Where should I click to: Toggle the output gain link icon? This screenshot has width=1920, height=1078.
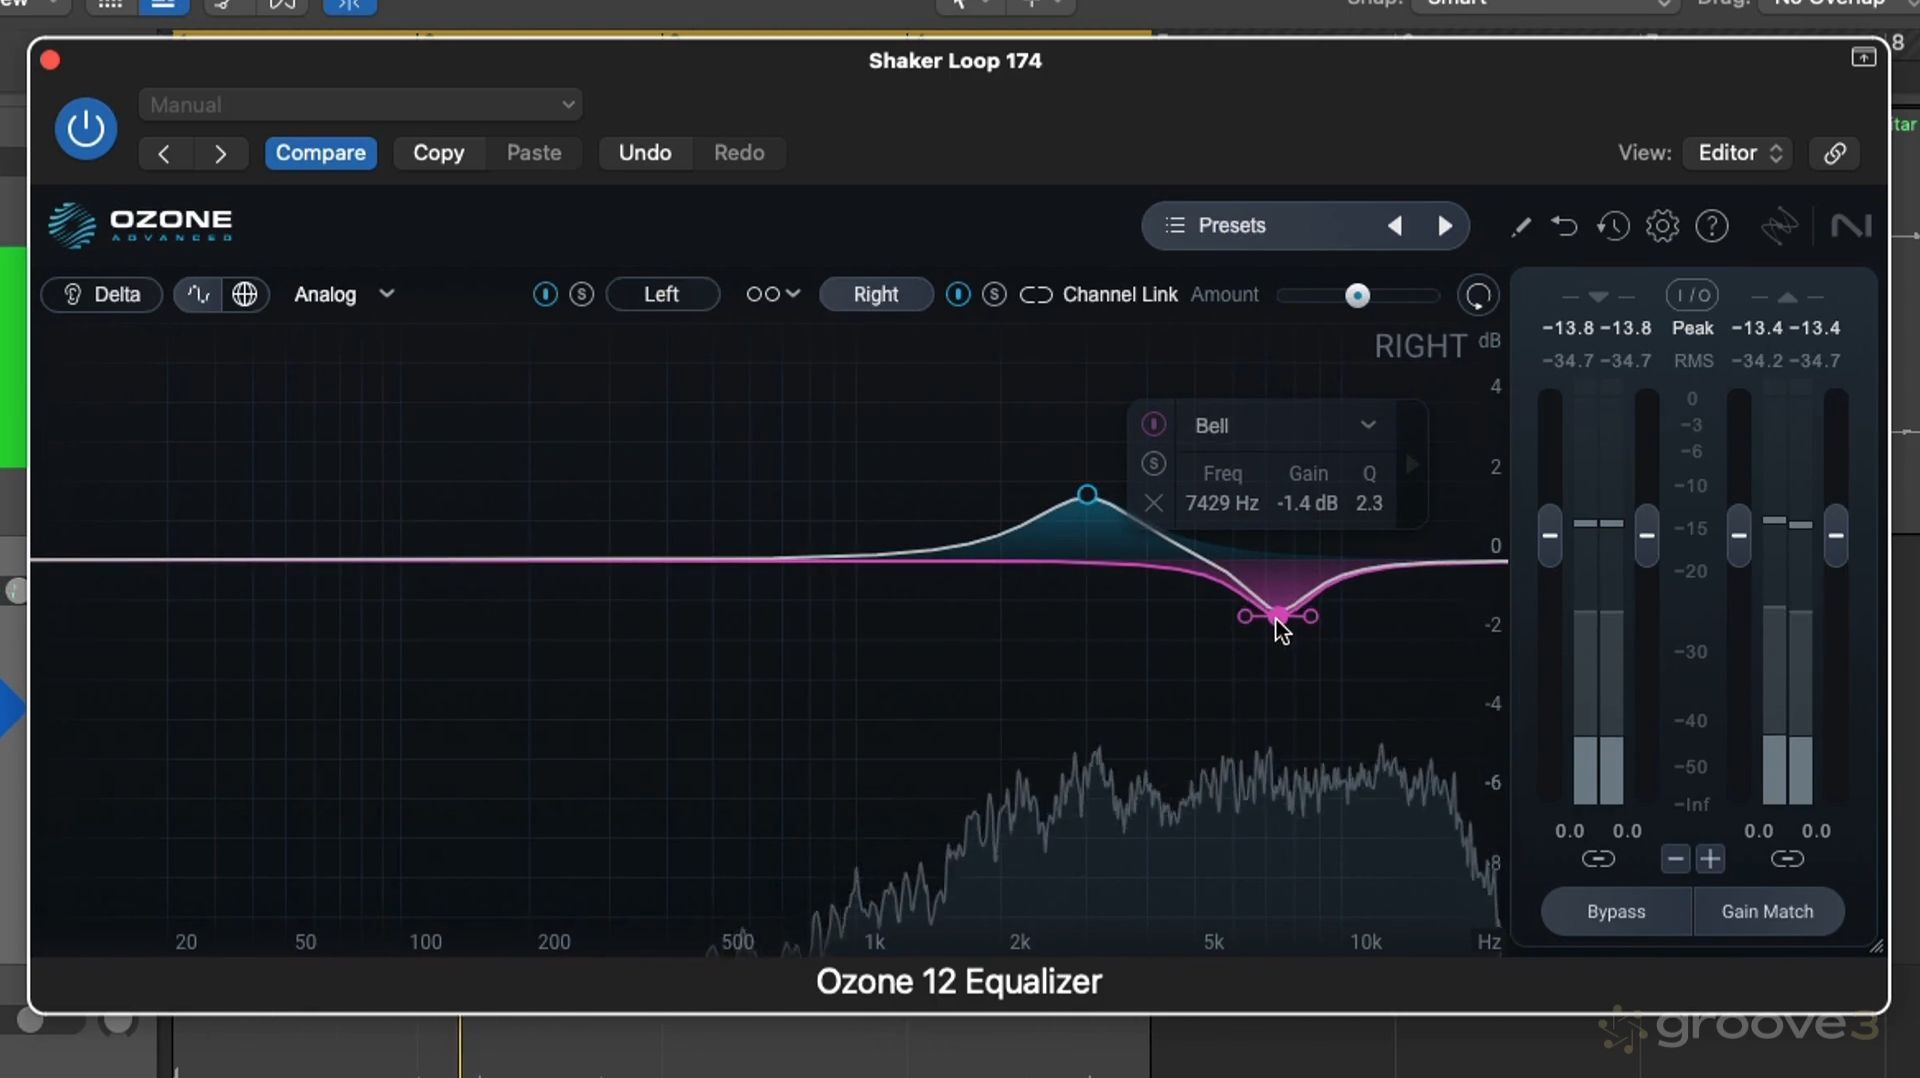pyautogui.click(x=1787, y=859)
